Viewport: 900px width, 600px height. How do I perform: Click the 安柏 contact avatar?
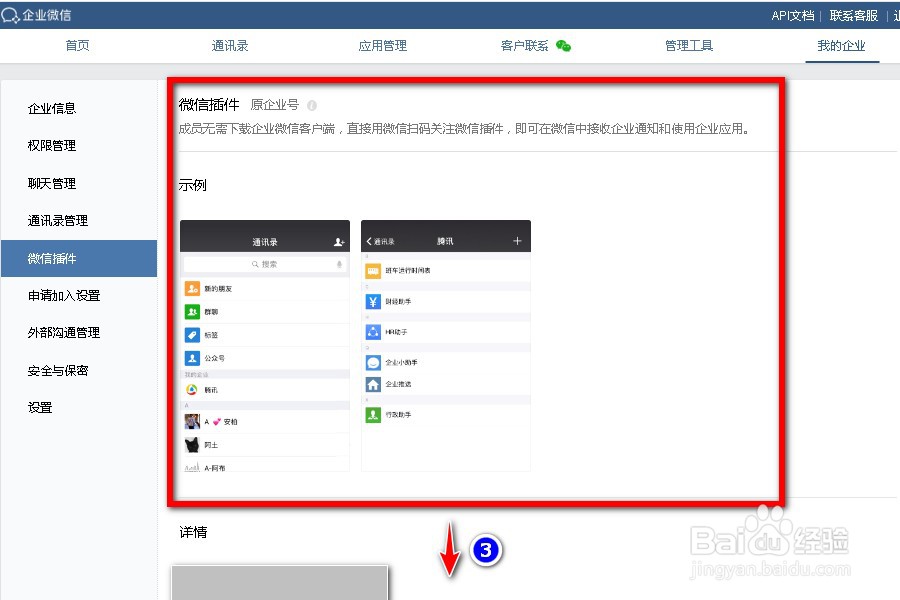point(192,421)
